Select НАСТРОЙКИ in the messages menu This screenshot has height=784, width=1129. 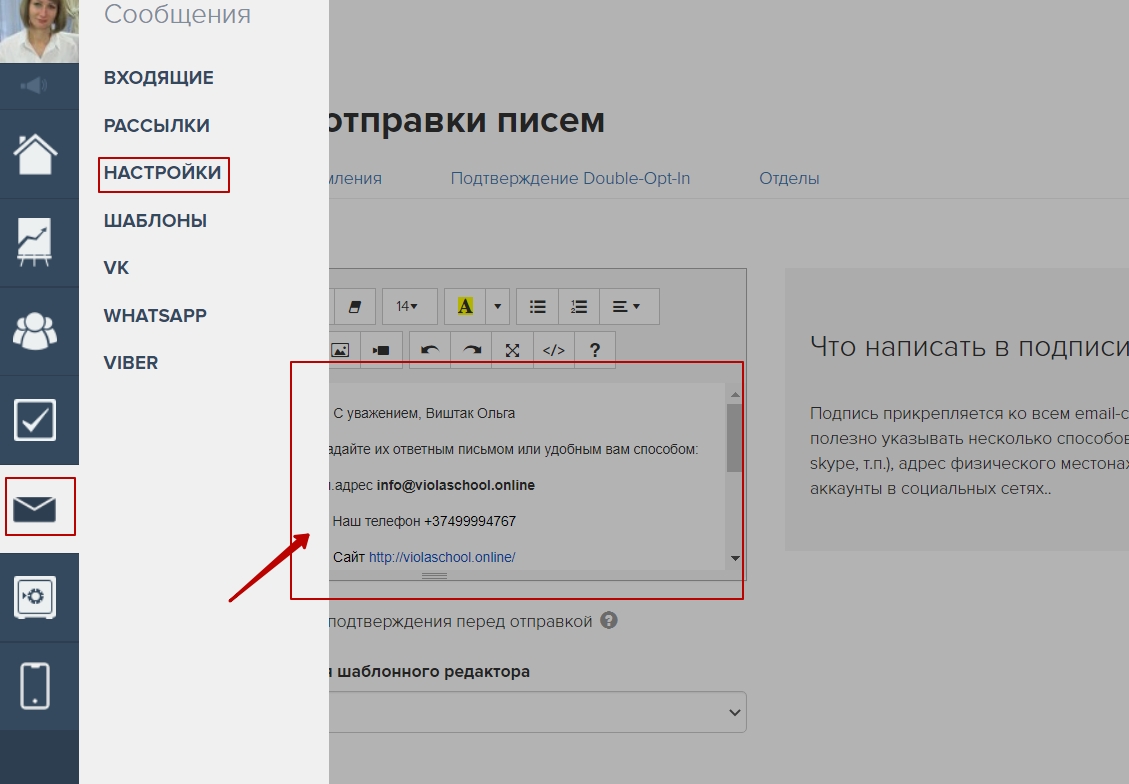click(163, 173)
